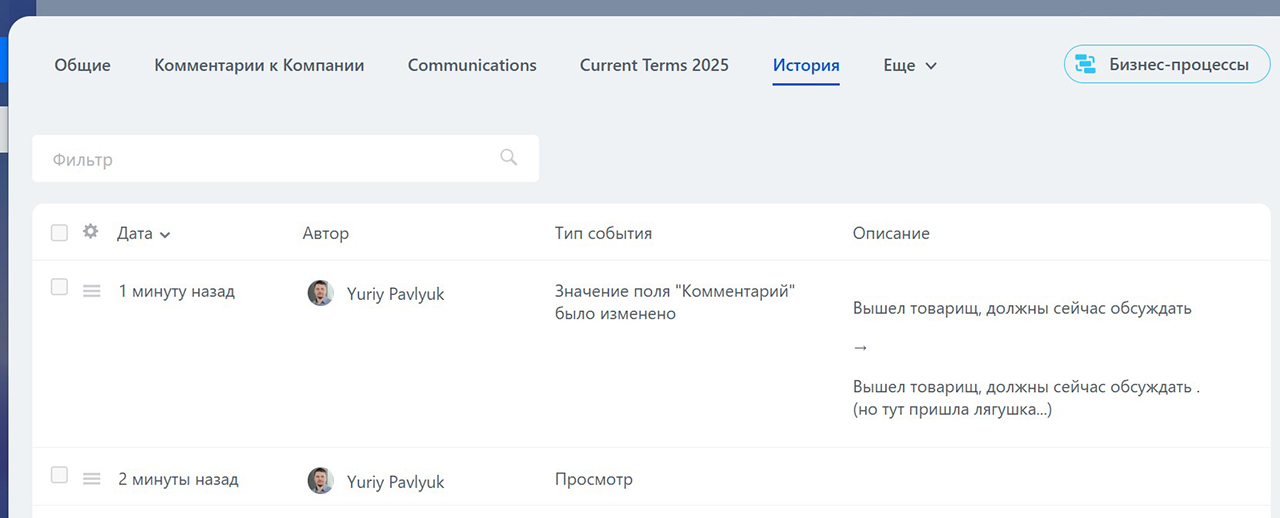Expand the Еще dropdown menu

pyautogui.click(x=910, y=66)
